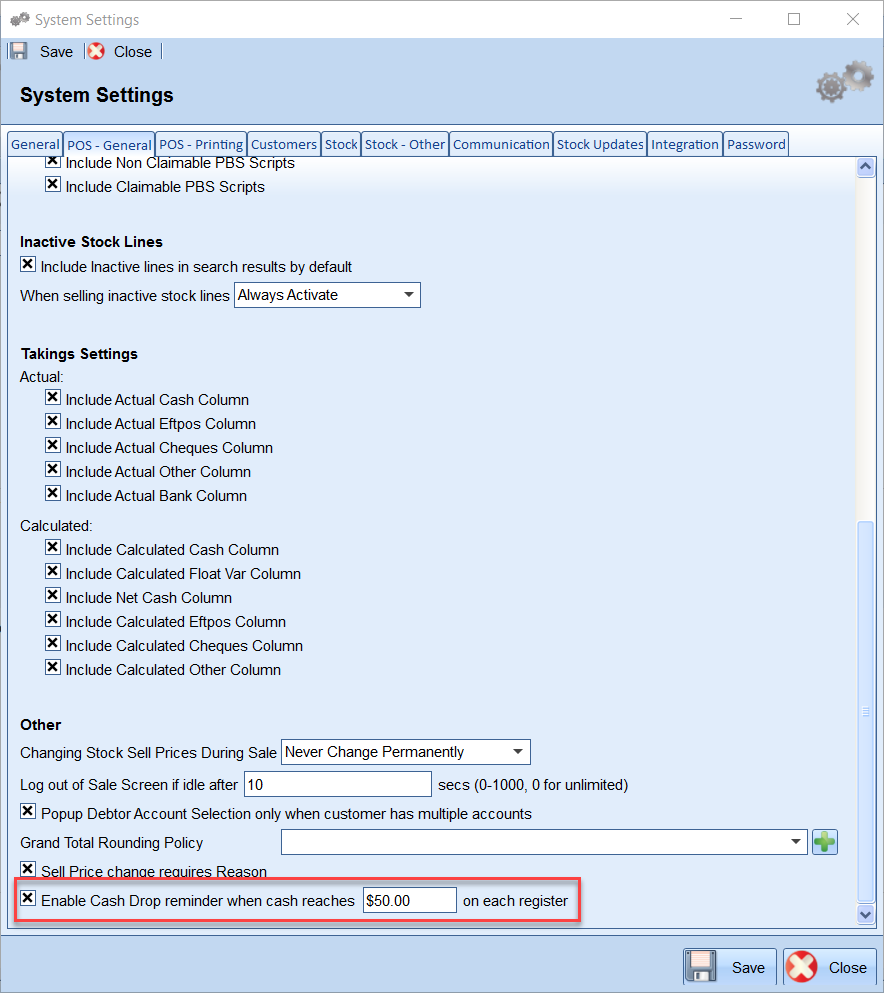The width and height of the screenshot is (884, 993).
Task: Toggle Include Calculated Float Var Column
Action: (53, 573)
